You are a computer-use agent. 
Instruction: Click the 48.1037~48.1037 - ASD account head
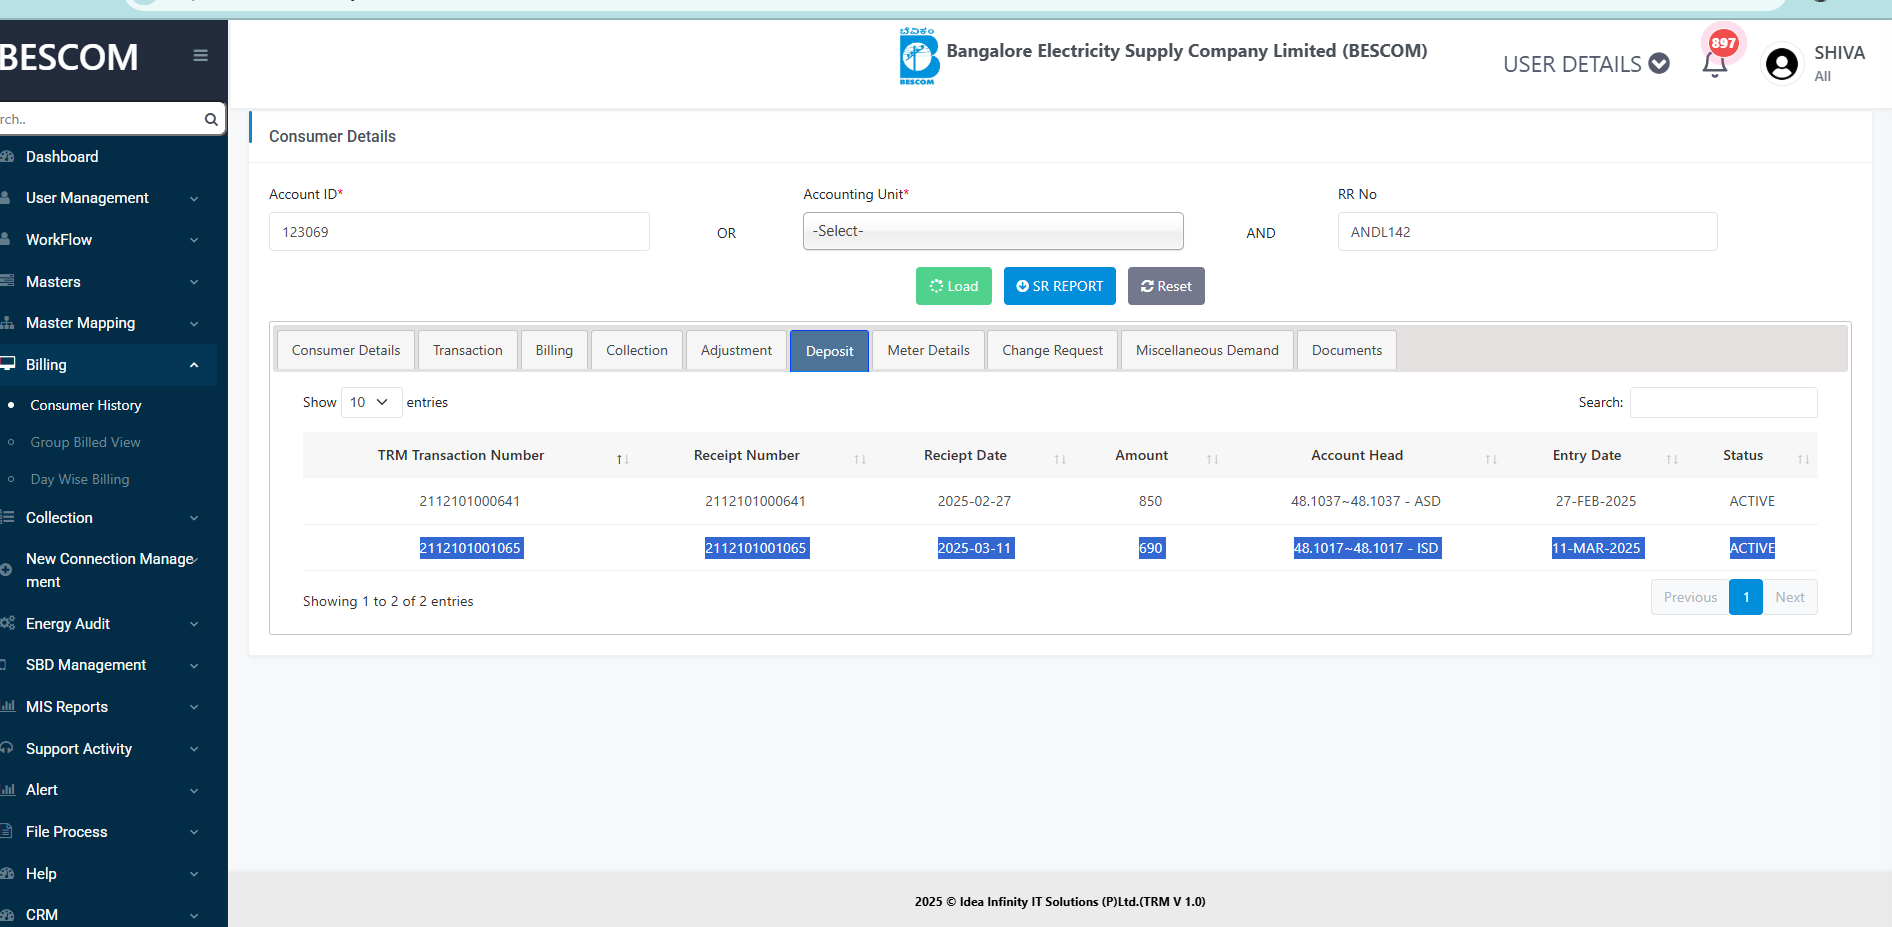(1366, 501)
